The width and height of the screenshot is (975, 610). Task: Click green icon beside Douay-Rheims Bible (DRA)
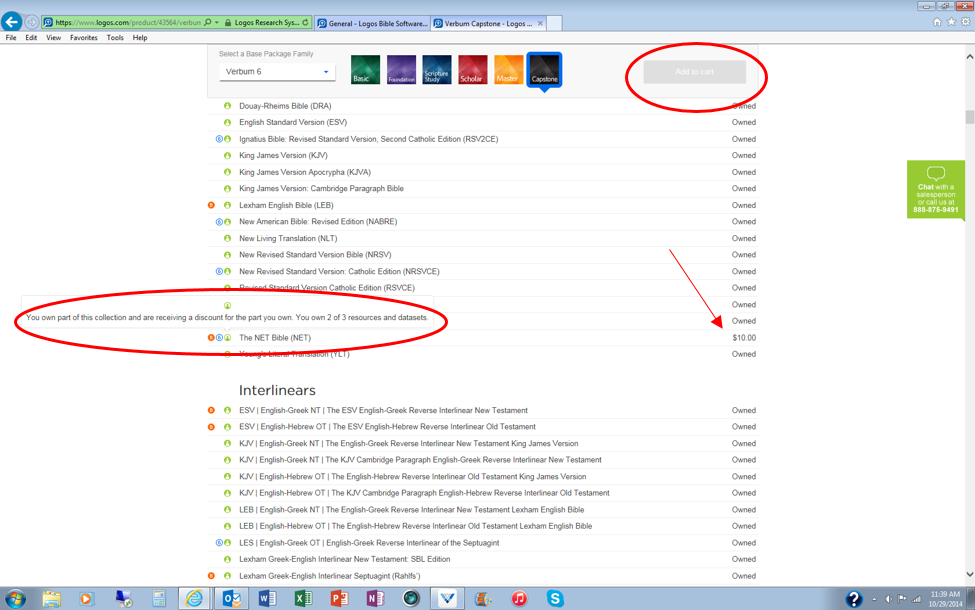pos(228,106)
